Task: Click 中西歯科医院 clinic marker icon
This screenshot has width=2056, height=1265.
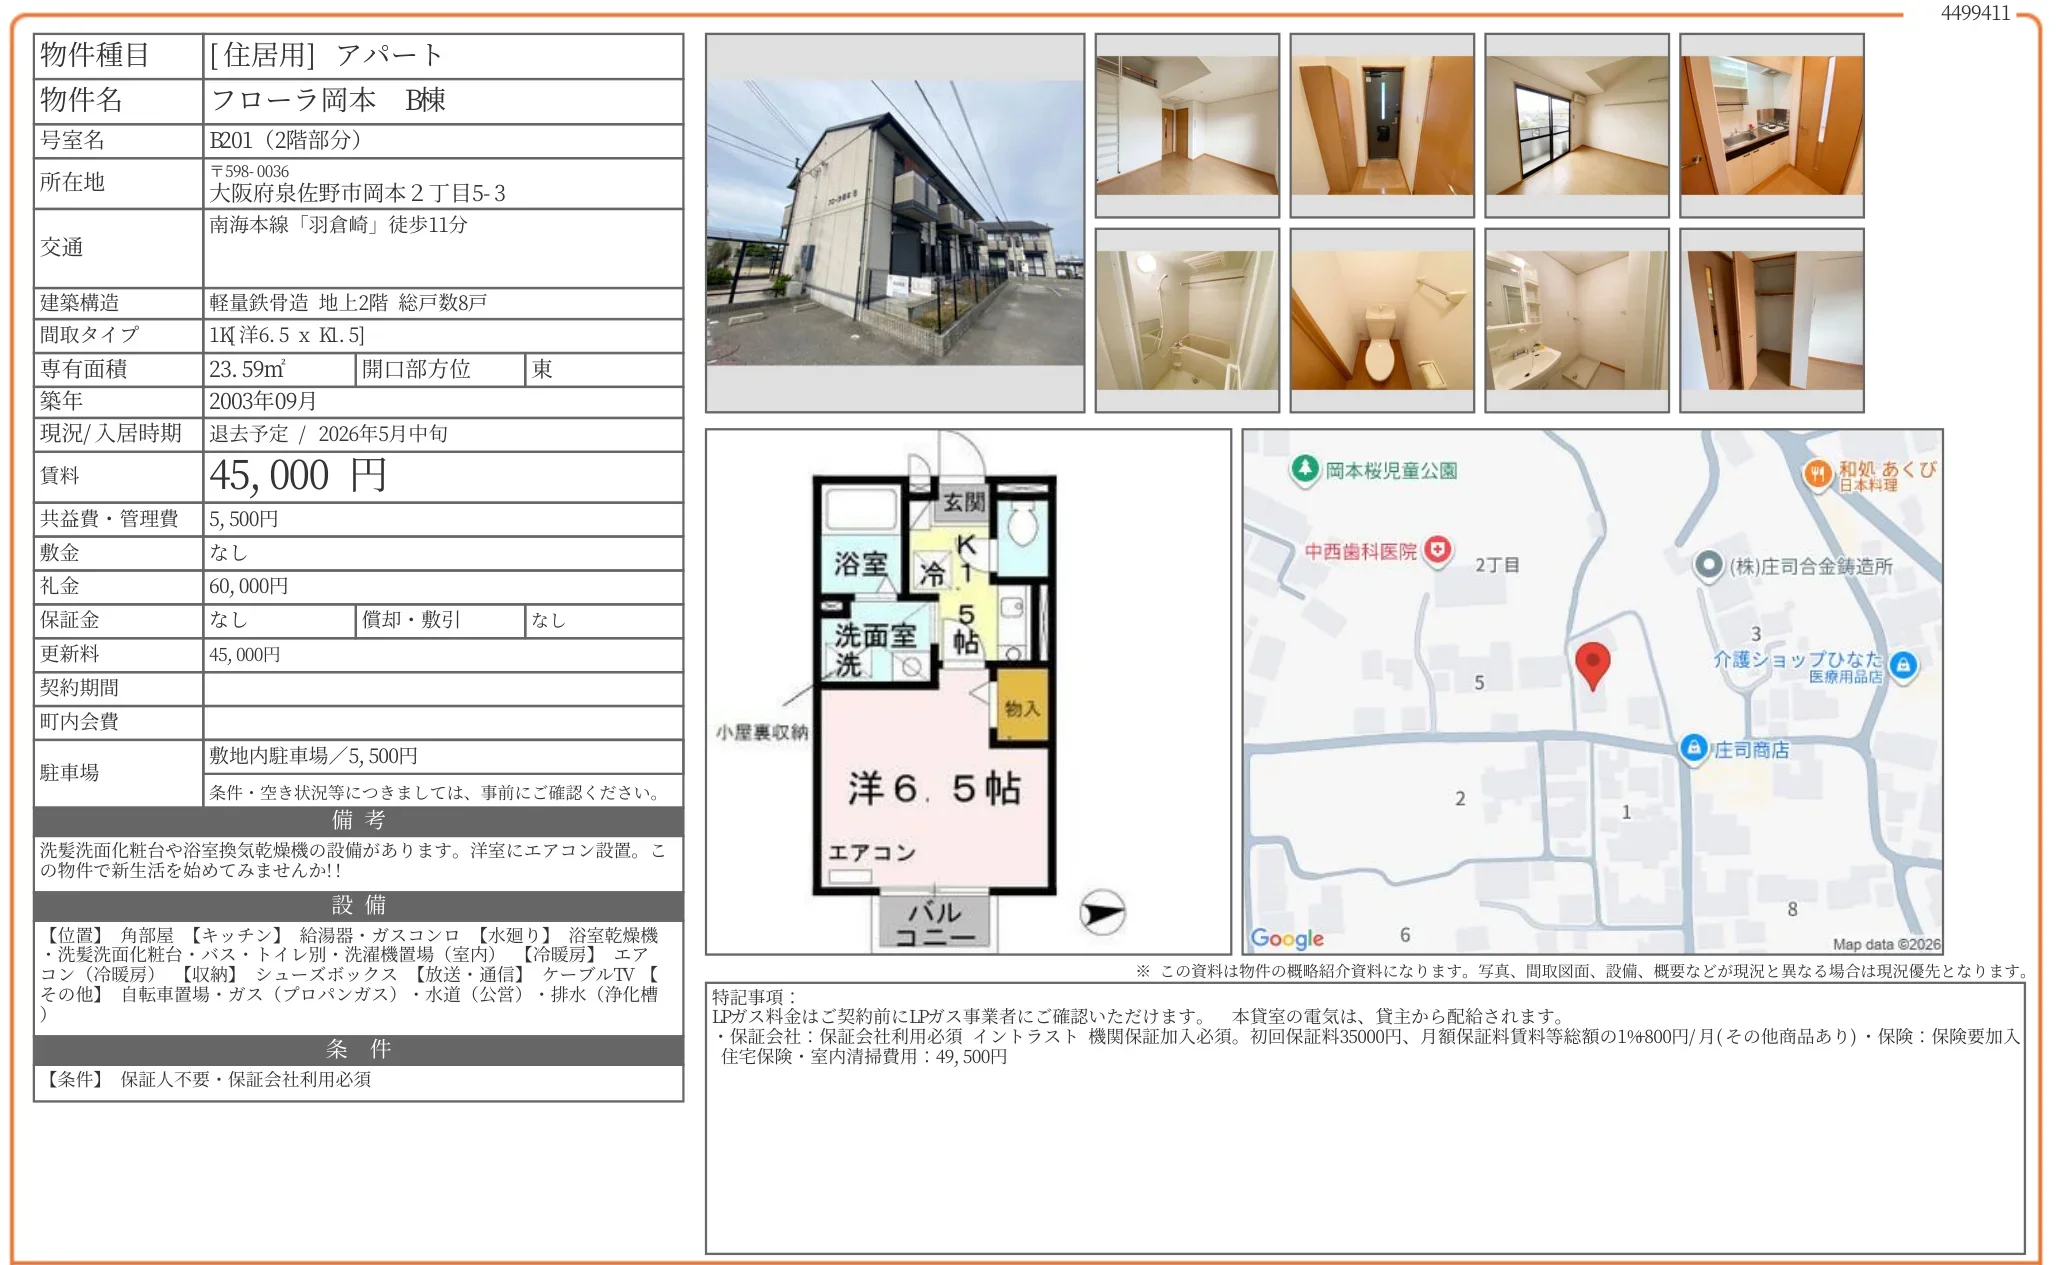Action: coord(1437,549)
